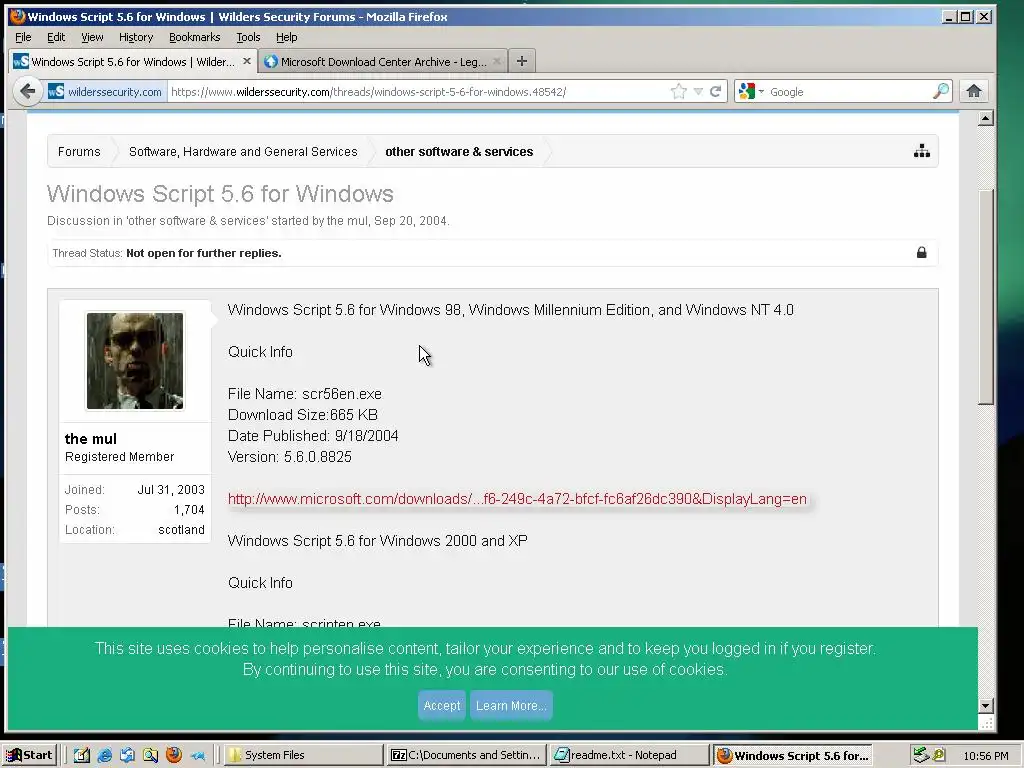1024x768 pixels.
Task: Click the page scrollbar up arrow
Action: [x=986, y=118]
